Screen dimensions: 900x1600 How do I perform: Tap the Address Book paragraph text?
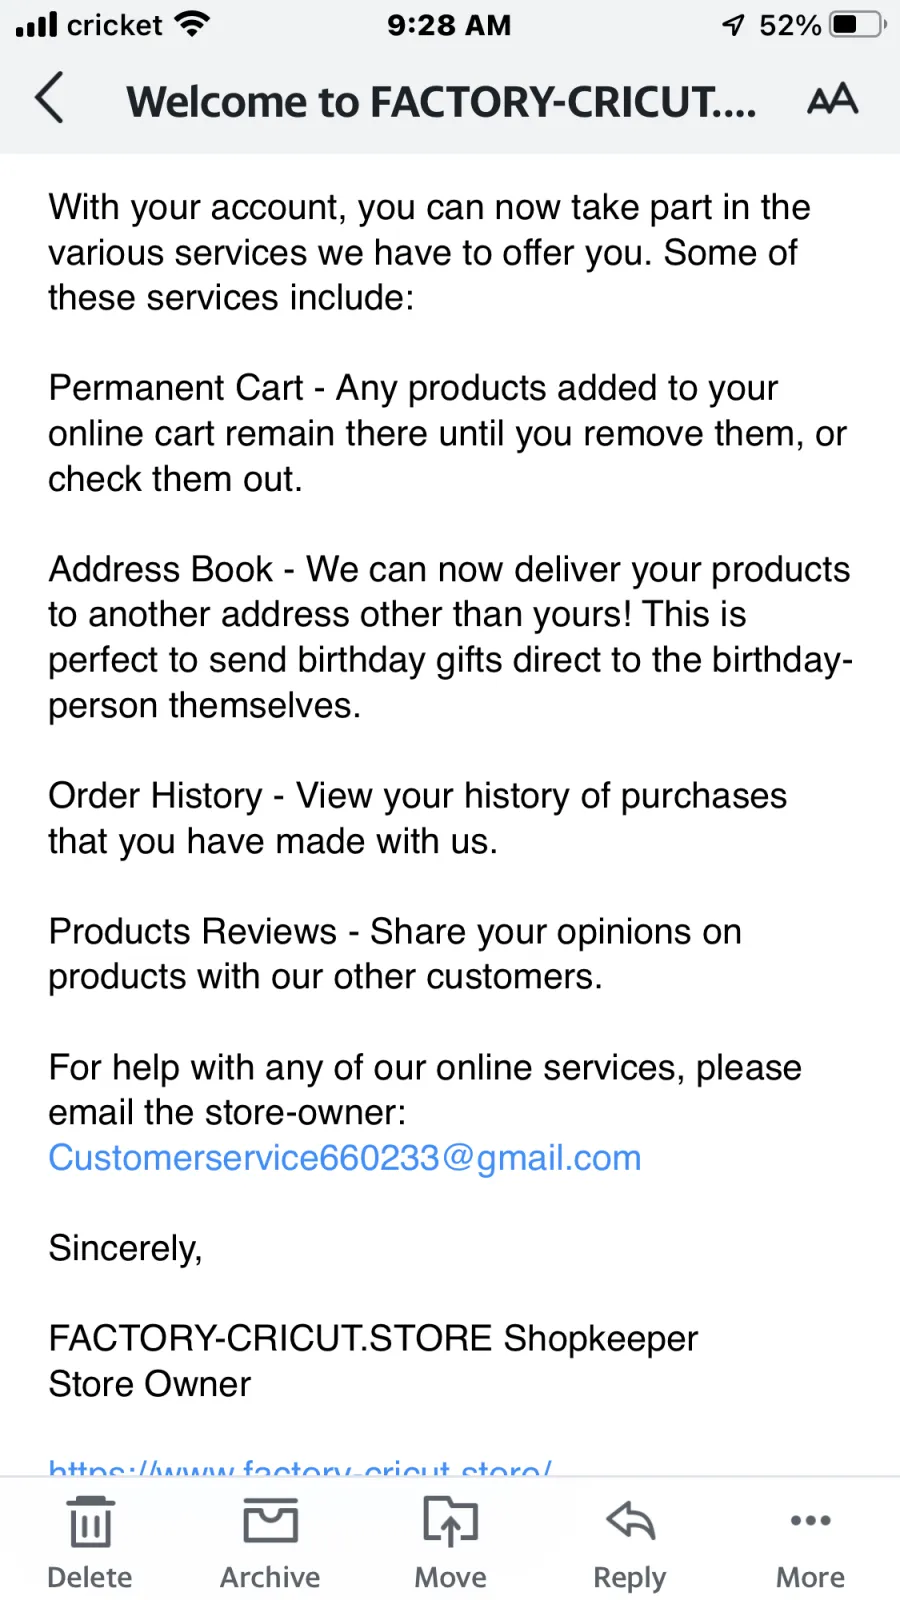point(450,637)
